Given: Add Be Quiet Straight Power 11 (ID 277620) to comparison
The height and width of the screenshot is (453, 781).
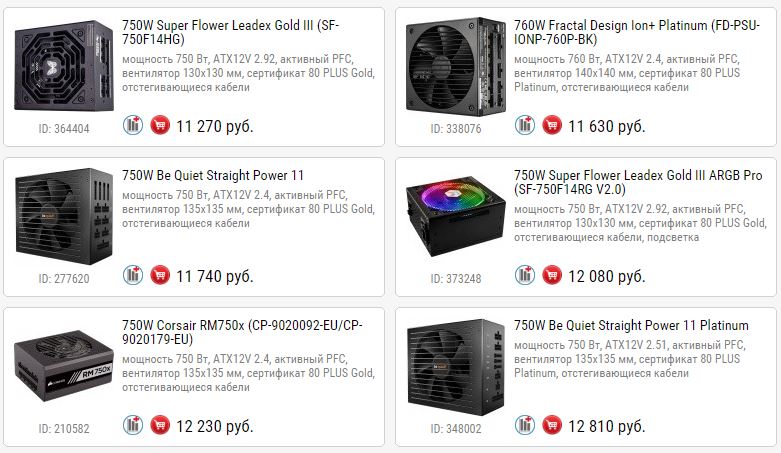Looking at the screenshot, I should pos(133,275).
